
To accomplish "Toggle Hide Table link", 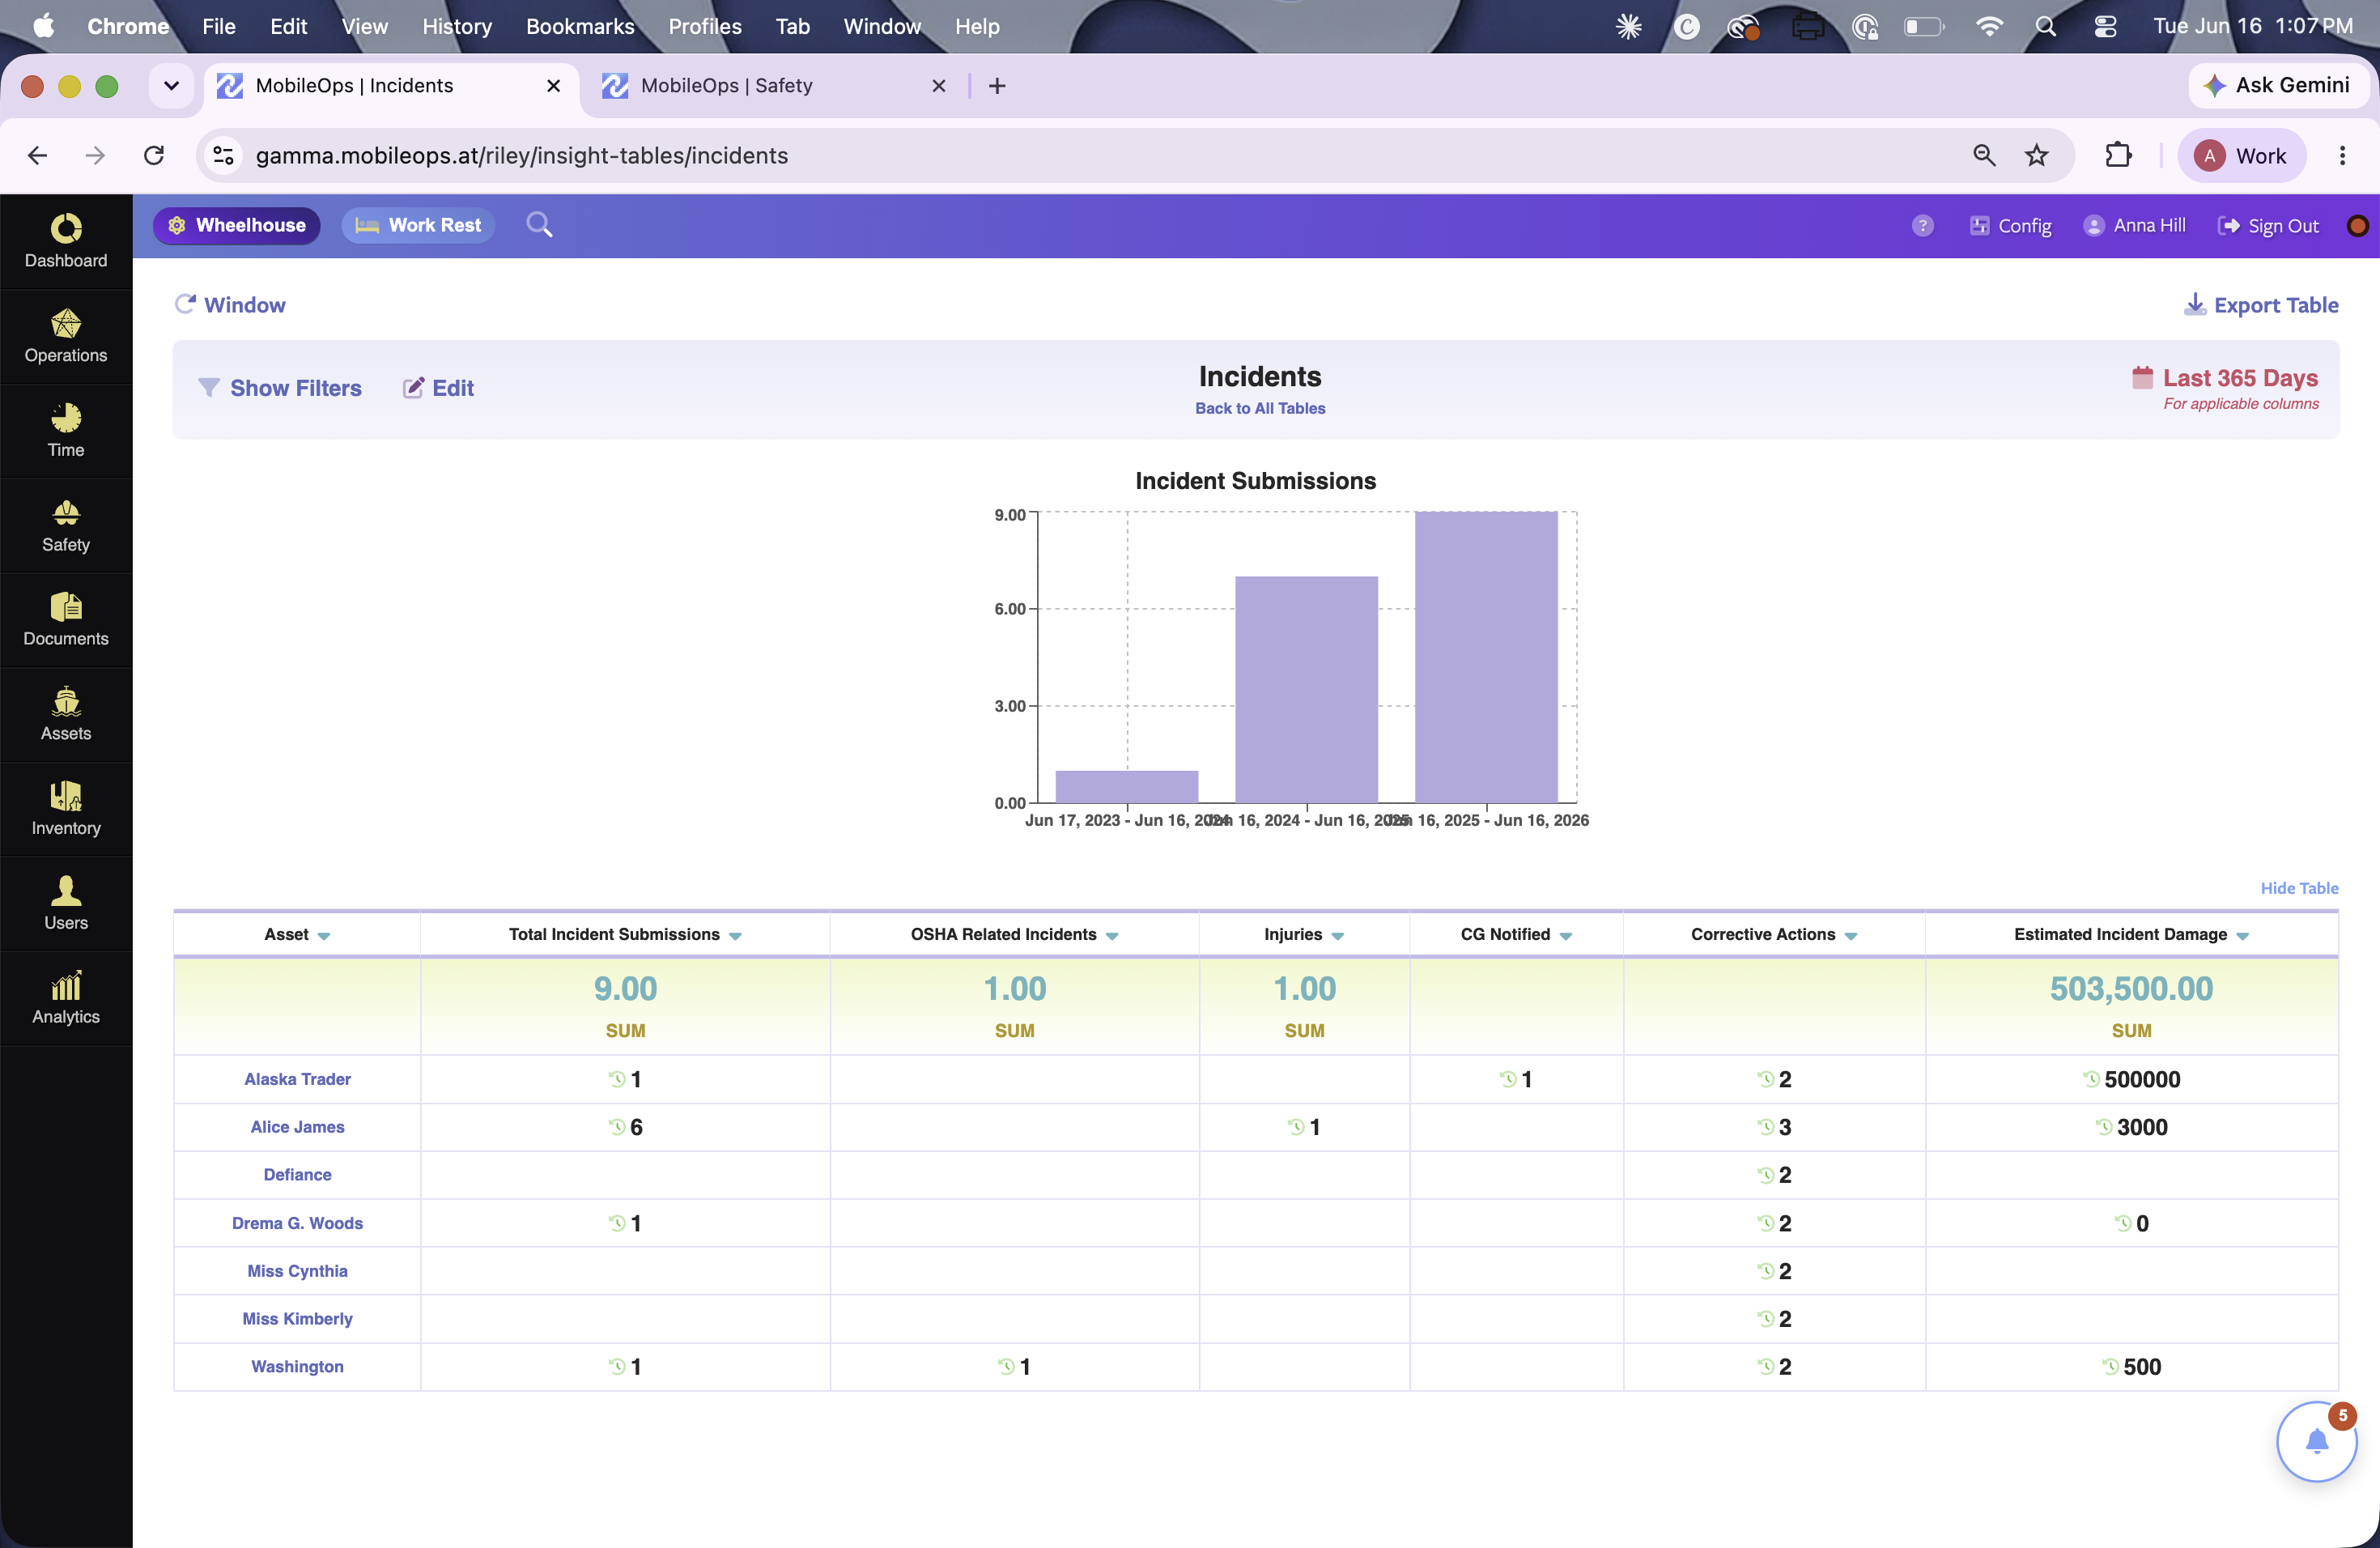I will pyautogui.click(x=2299, y=888).
